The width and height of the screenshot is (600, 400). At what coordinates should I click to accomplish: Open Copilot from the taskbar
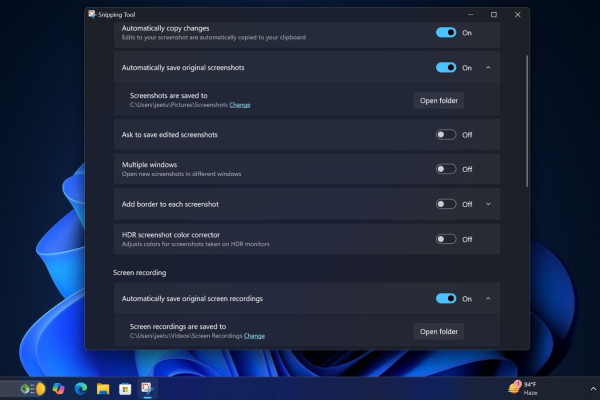[59, 389]
